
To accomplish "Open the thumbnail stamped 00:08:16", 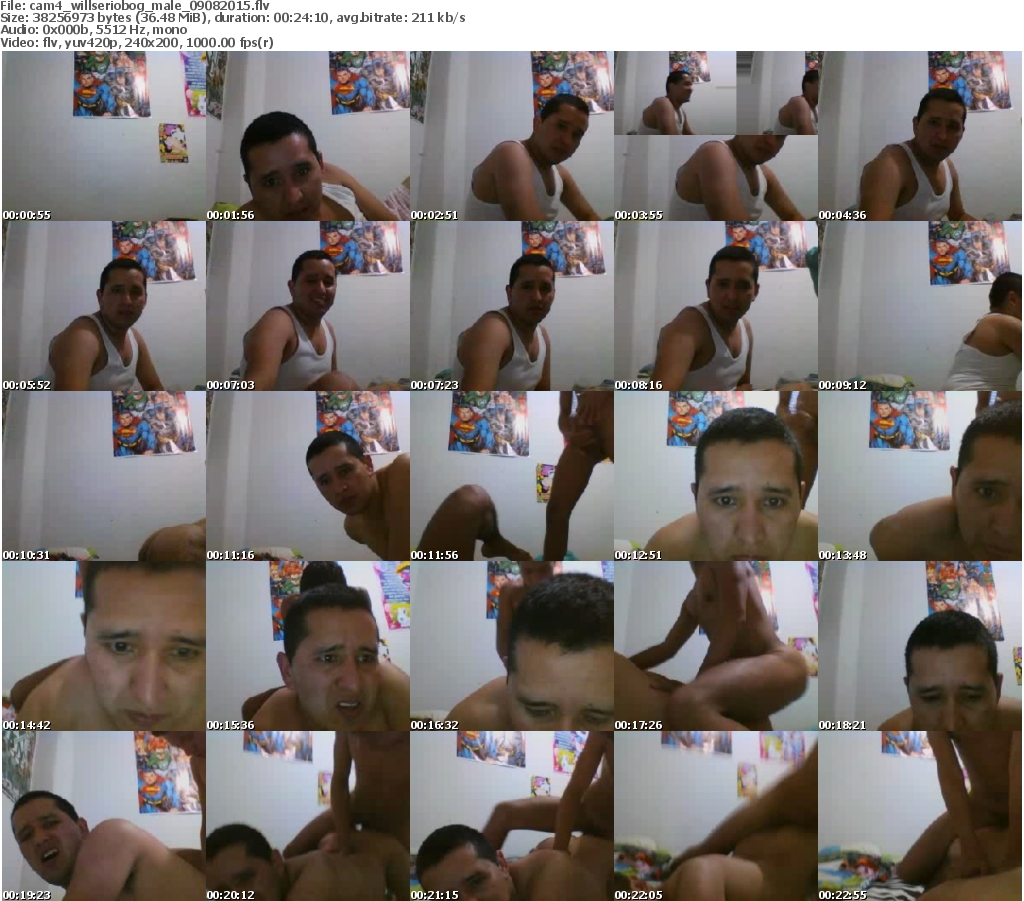I will point(716,306).
